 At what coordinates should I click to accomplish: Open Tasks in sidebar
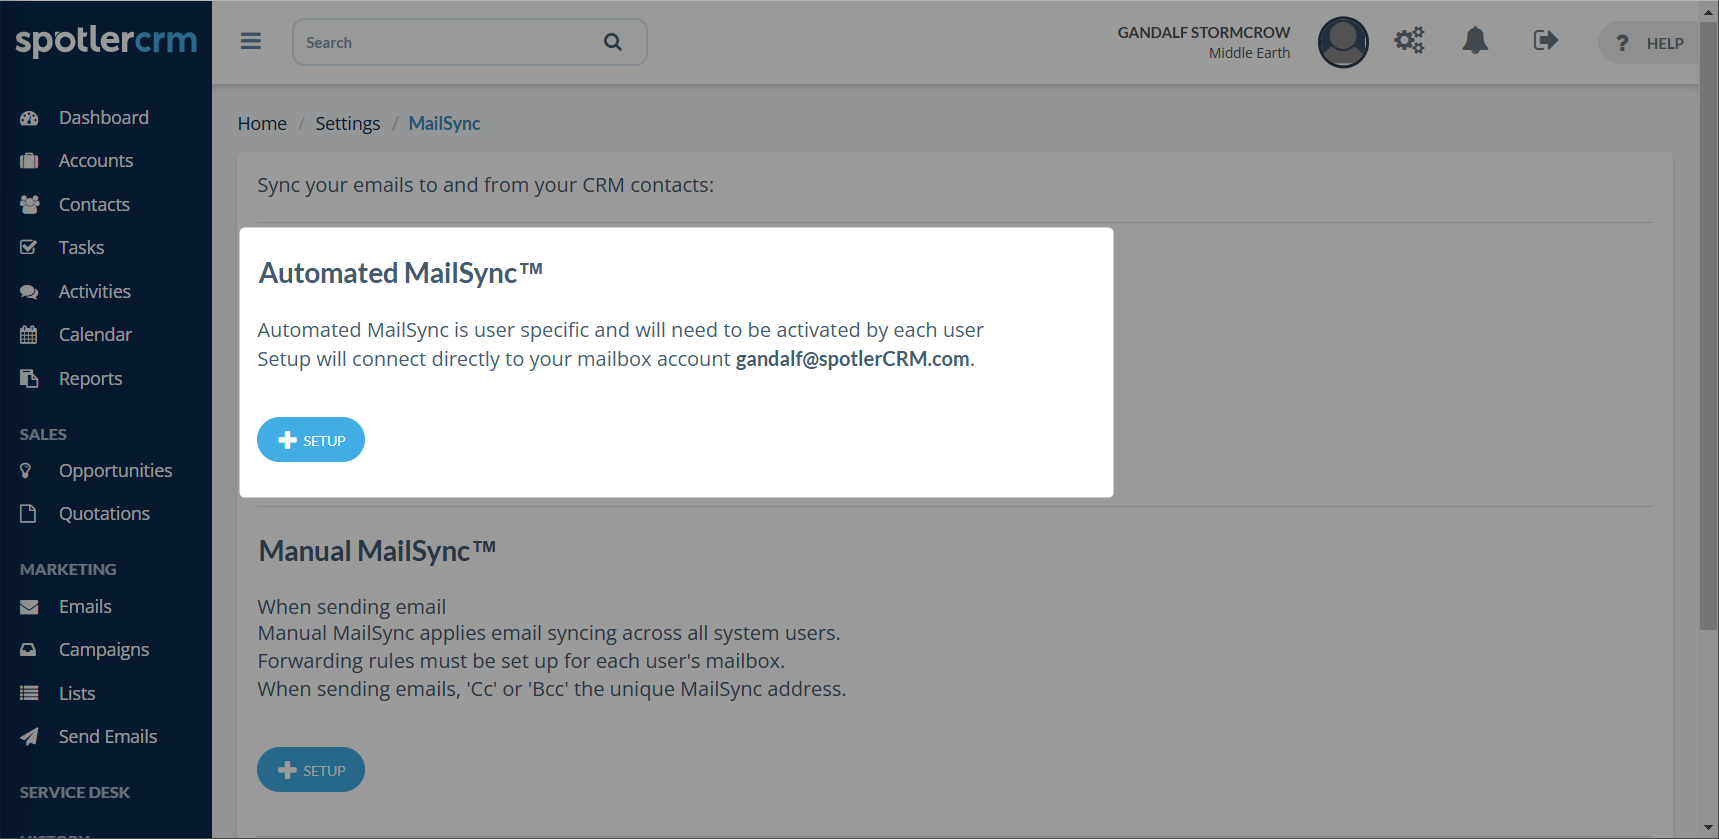pyautogui.click(x=81, y=247)
